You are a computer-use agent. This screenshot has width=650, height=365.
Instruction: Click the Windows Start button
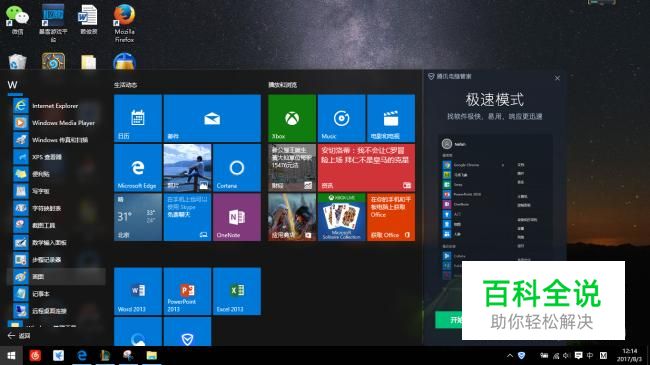point(11,355)
